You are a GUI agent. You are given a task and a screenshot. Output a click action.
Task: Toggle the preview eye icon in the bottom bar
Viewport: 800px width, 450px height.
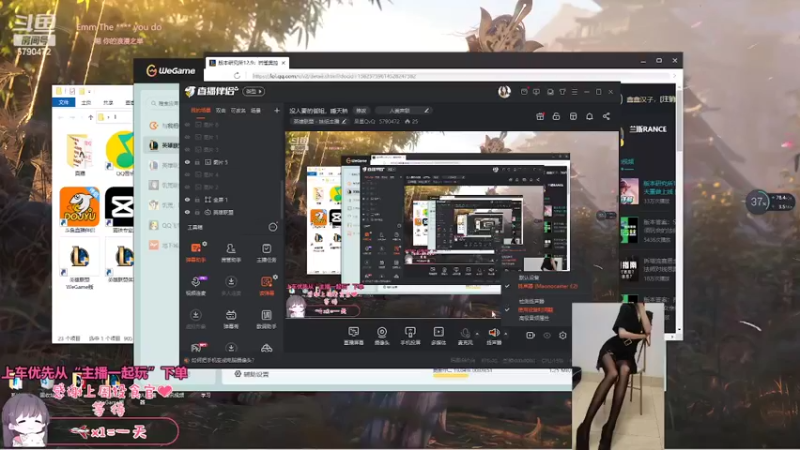point(547,335)
